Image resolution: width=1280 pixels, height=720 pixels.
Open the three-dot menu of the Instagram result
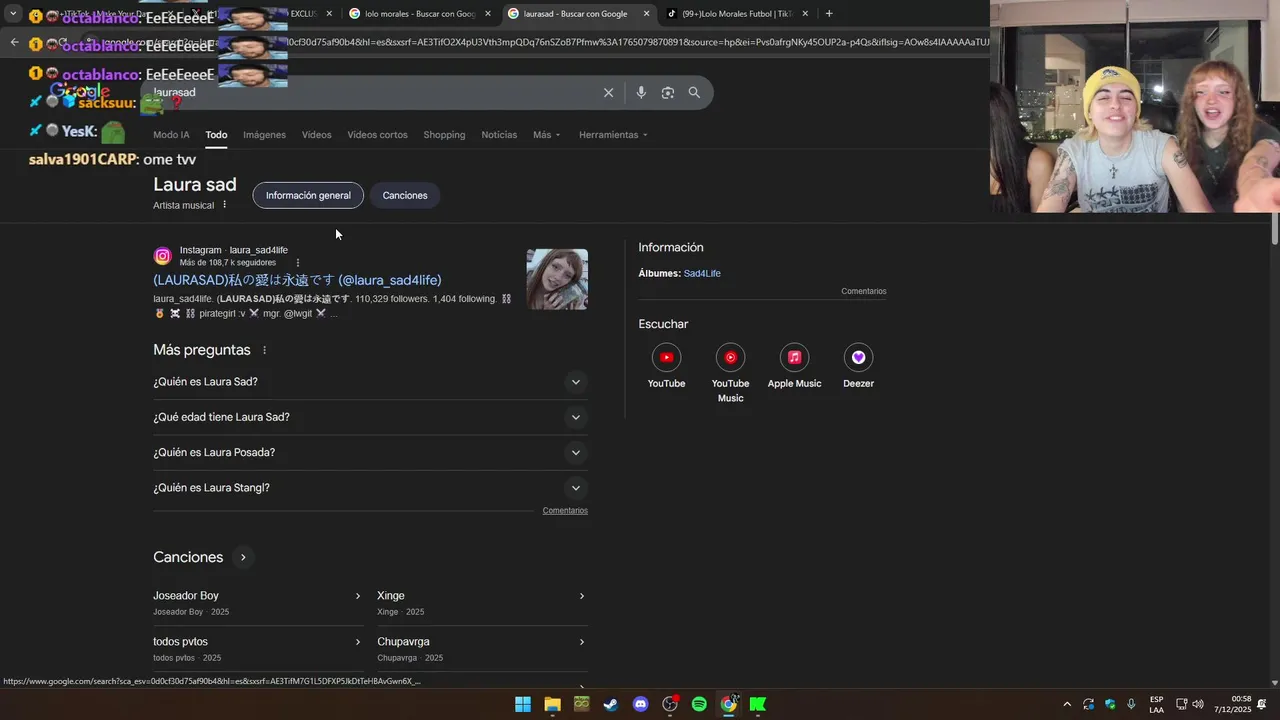(297, 263)
